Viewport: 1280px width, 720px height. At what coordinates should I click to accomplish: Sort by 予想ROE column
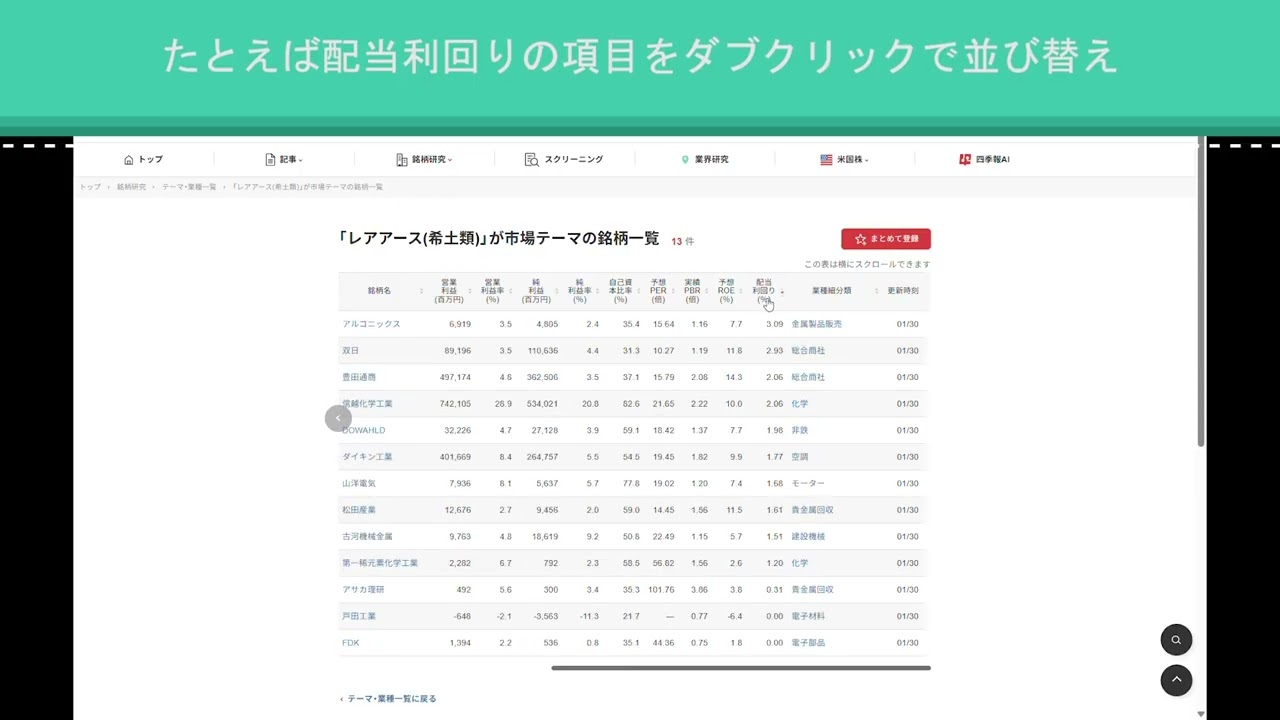click(x=726, y=291)
